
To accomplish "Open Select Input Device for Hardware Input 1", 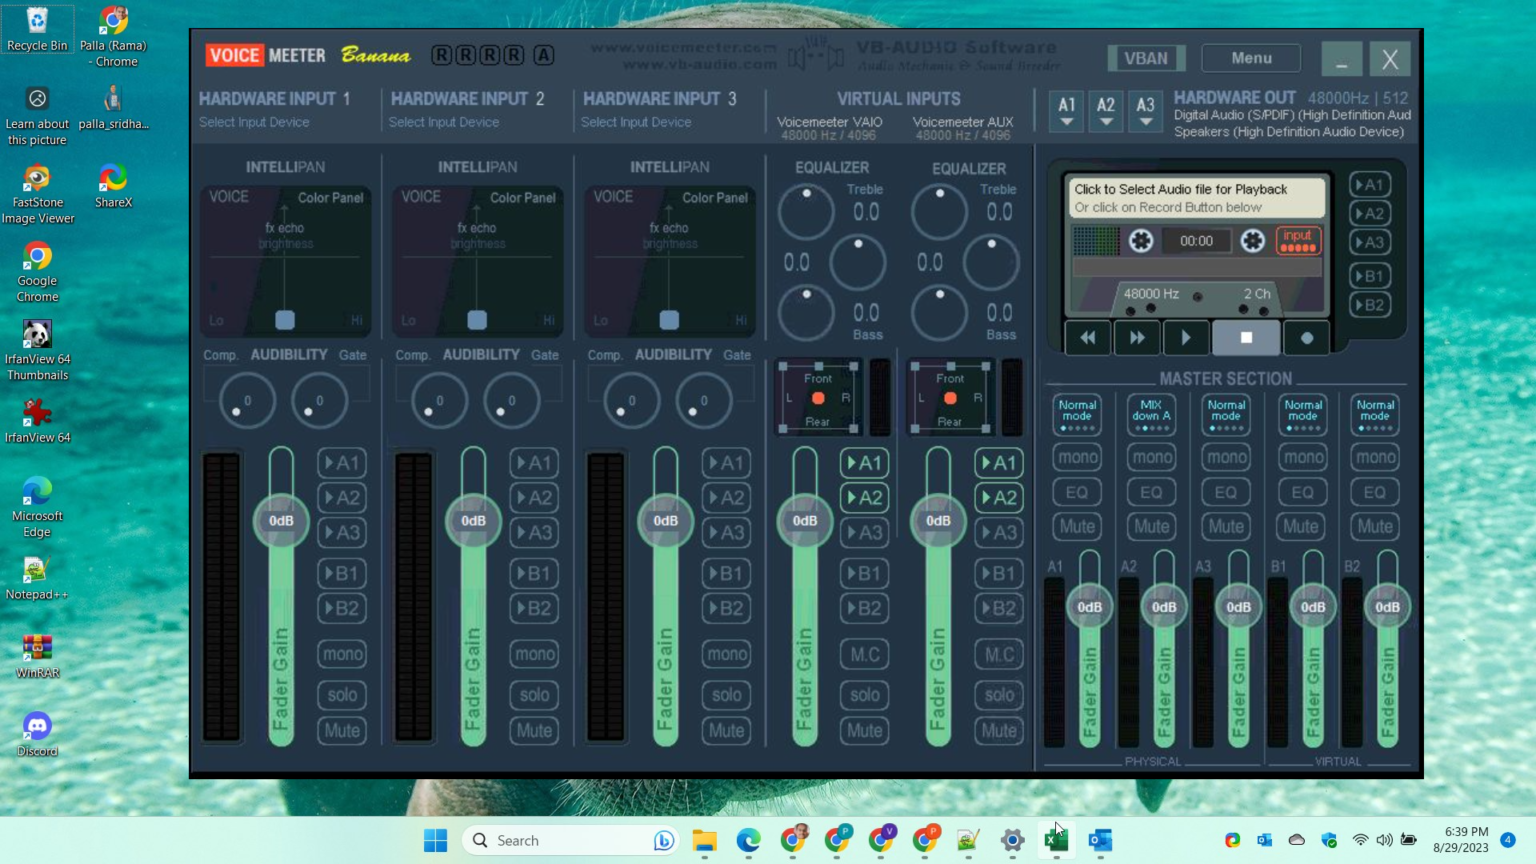I will click(254, 121).
